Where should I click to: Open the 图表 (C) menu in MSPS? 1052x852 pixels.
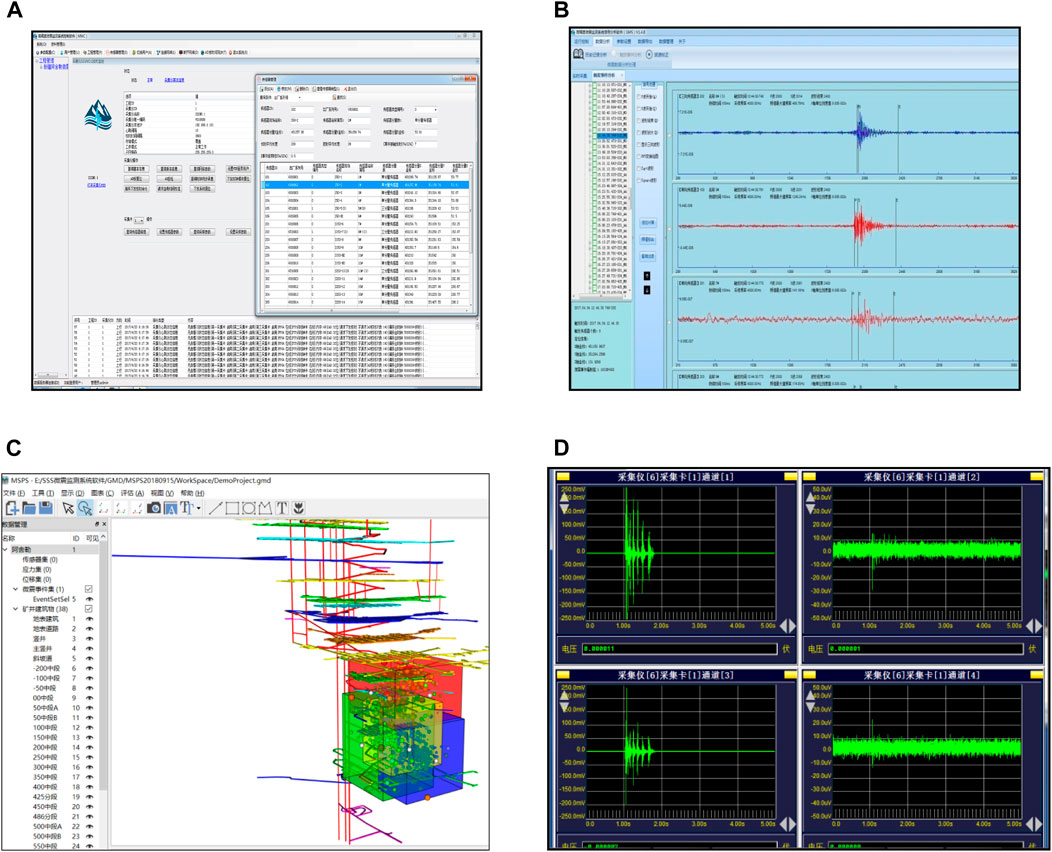pyautogui.click(x=102, y=493)
